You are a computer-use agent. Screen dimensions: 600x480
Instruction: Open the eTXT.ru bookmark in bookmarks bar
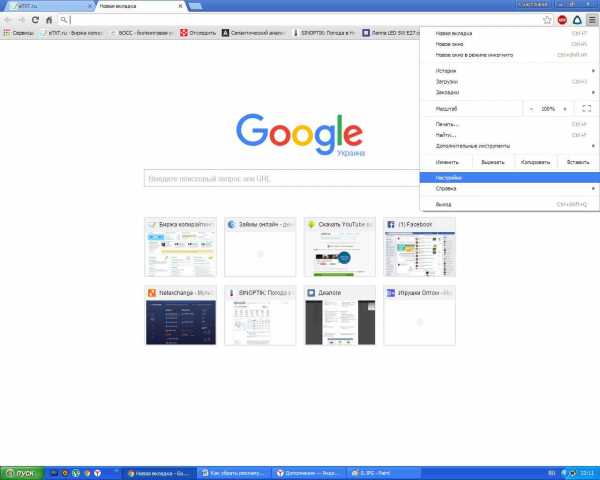coord(71,33)
